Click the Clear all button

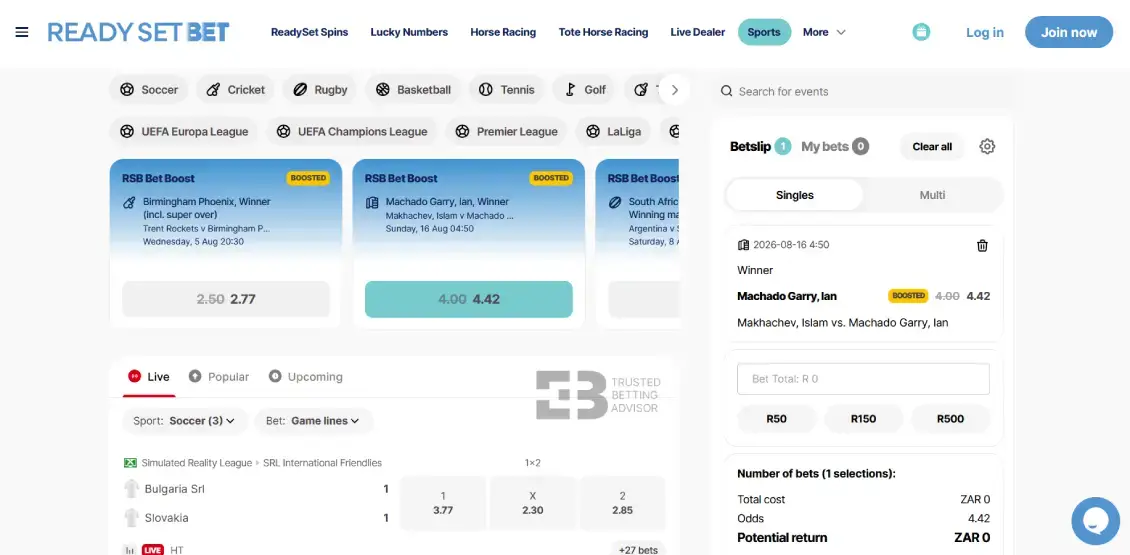[x=932, y=146]
